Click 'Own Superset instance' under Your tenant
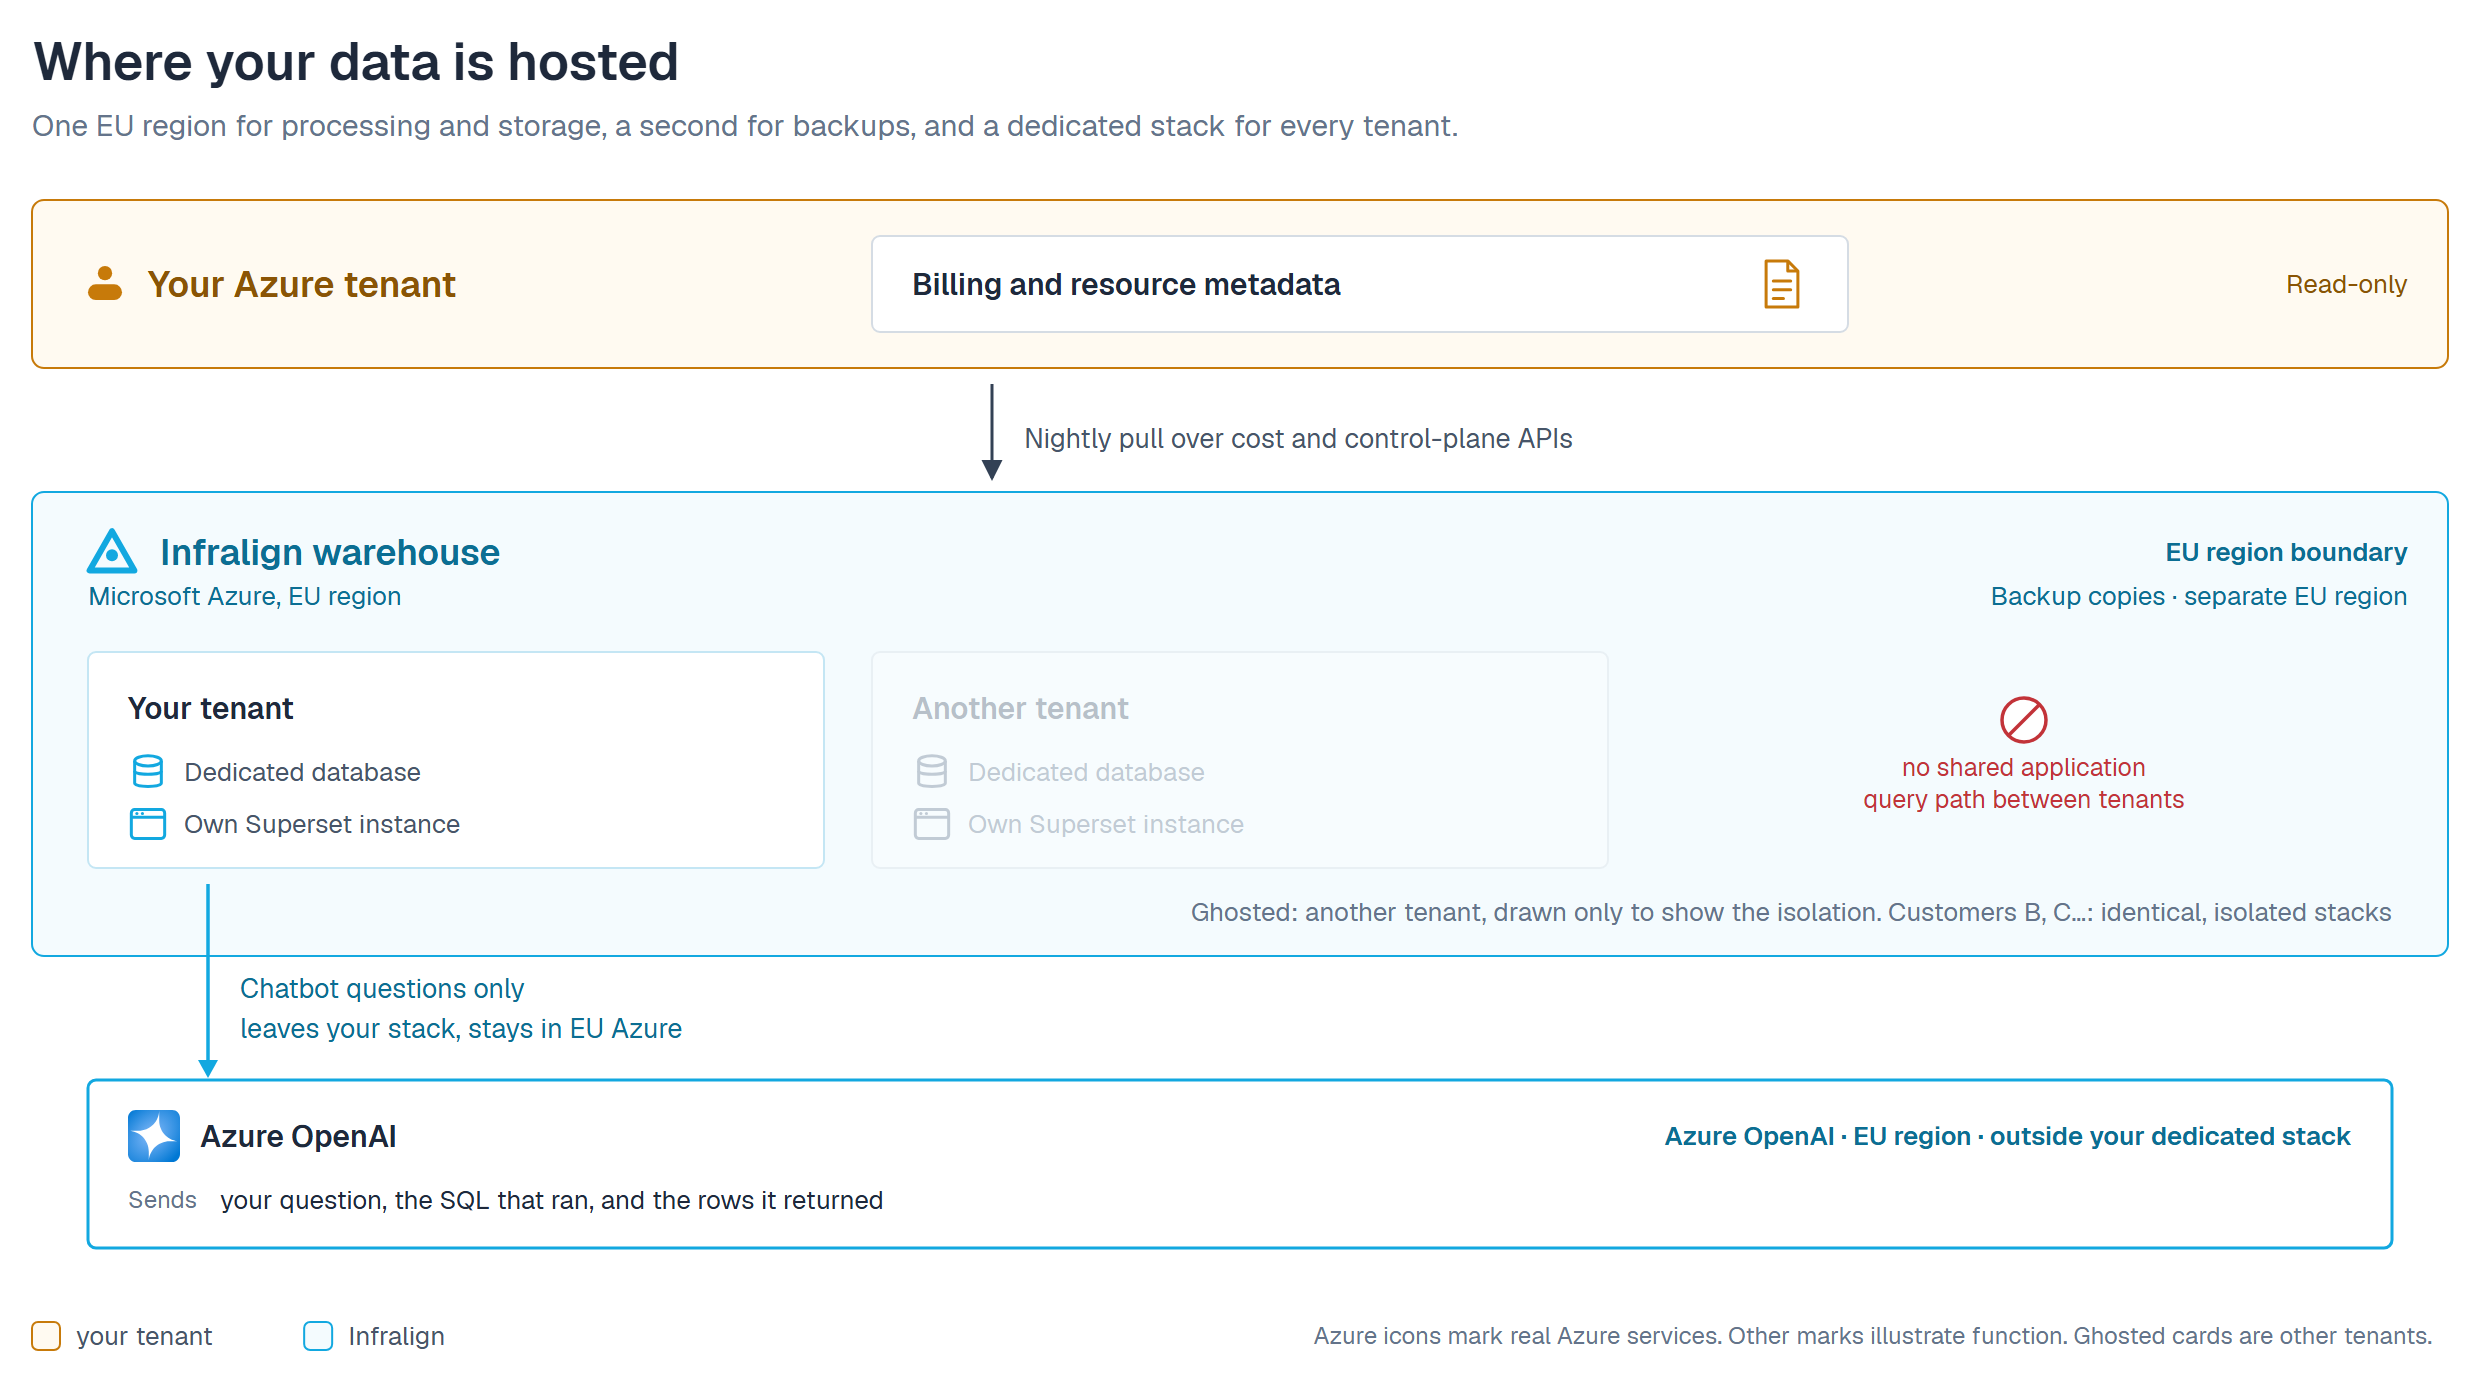Image resolution: width=2480 pixels, height=1384 pixels. (x=322, y=824)
